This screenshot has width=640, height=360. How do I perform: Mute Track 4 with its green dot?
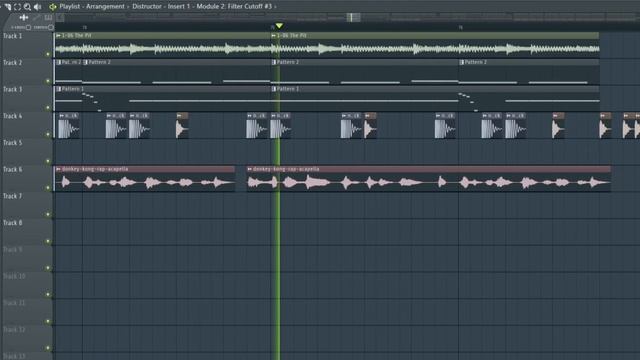point(48,134)
